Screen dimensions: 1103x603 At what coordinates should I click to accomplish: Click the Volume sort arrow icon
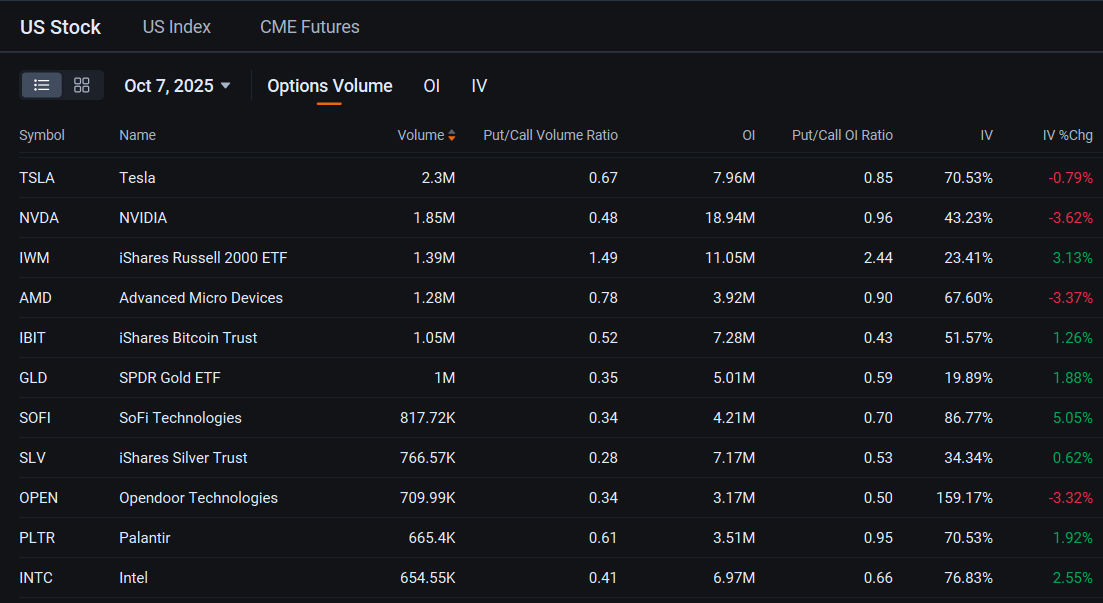452,135
